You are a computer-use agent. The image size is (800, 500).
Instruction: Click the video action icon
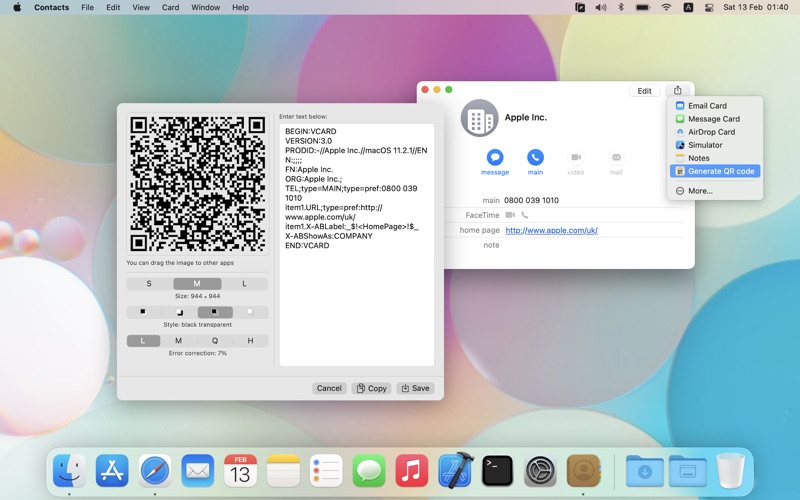[576, 157]
